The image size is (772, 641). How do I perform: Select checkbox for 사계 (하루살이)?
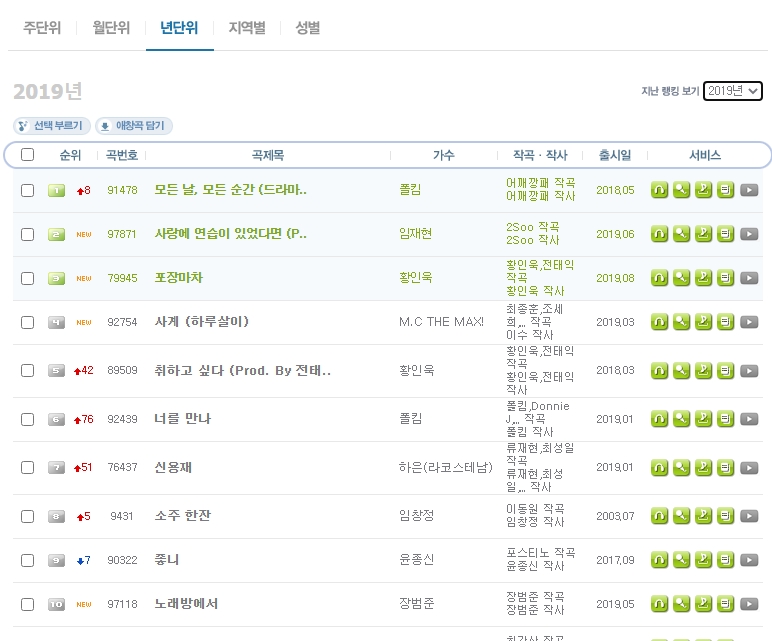(28, 322)
